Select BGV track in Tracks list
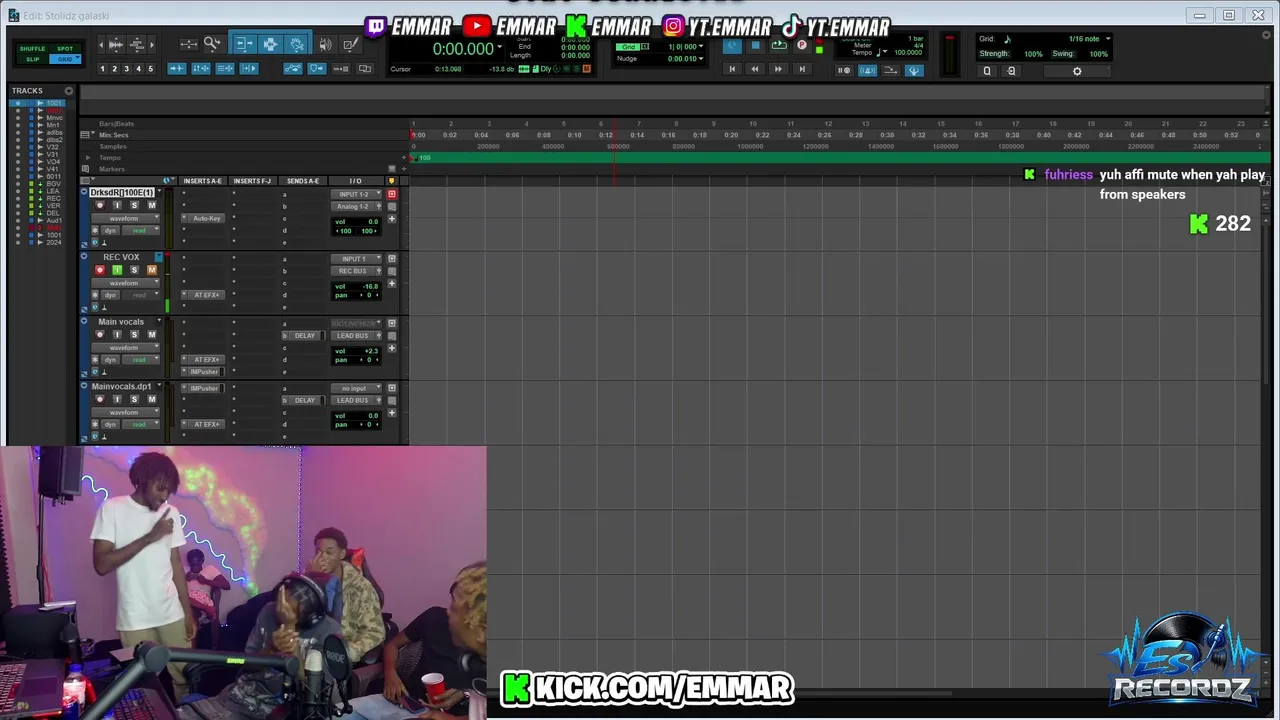This screenshot has width=1280, height=720. pos(54,184)
